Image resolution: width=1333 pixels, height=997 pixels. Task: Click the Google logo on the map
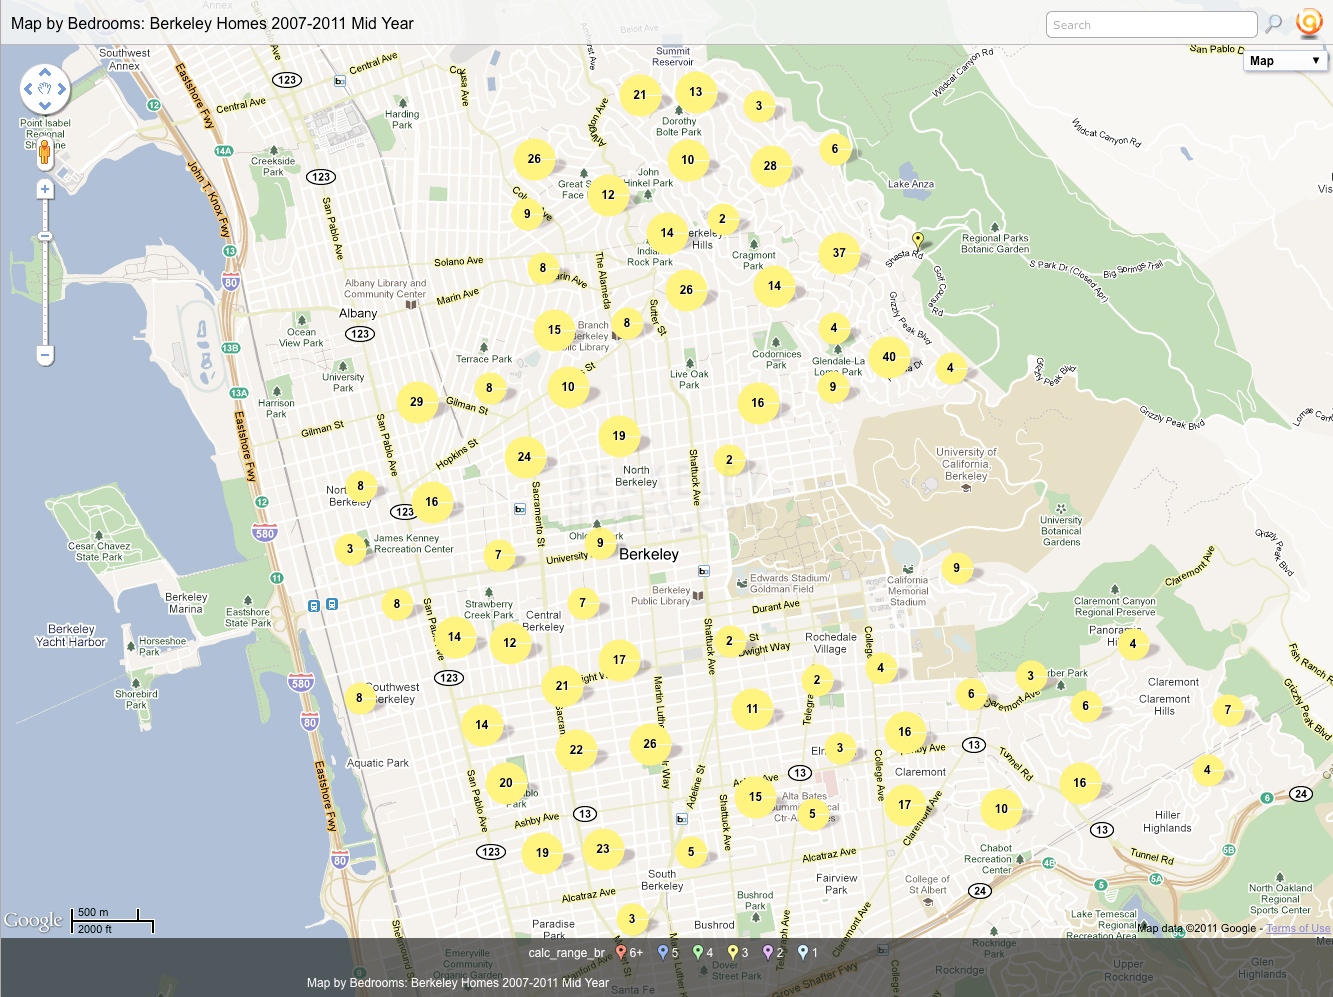[33, 921]
